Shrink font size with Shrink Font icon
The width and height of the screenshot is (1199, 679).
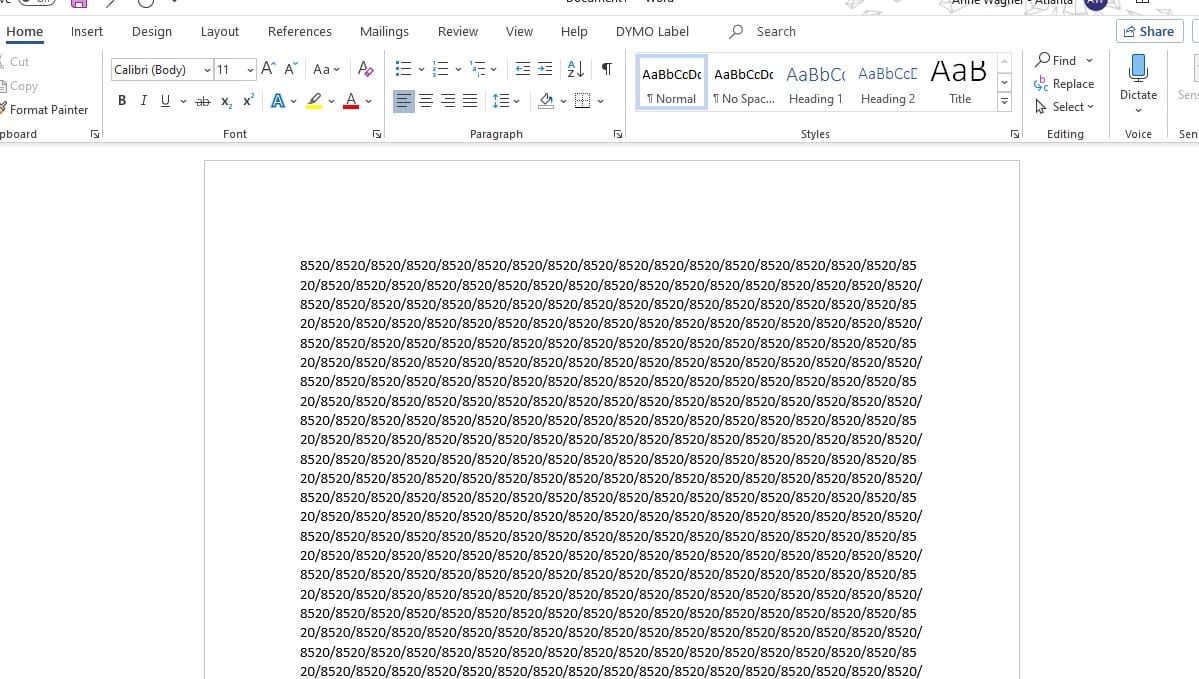point(291,69)
